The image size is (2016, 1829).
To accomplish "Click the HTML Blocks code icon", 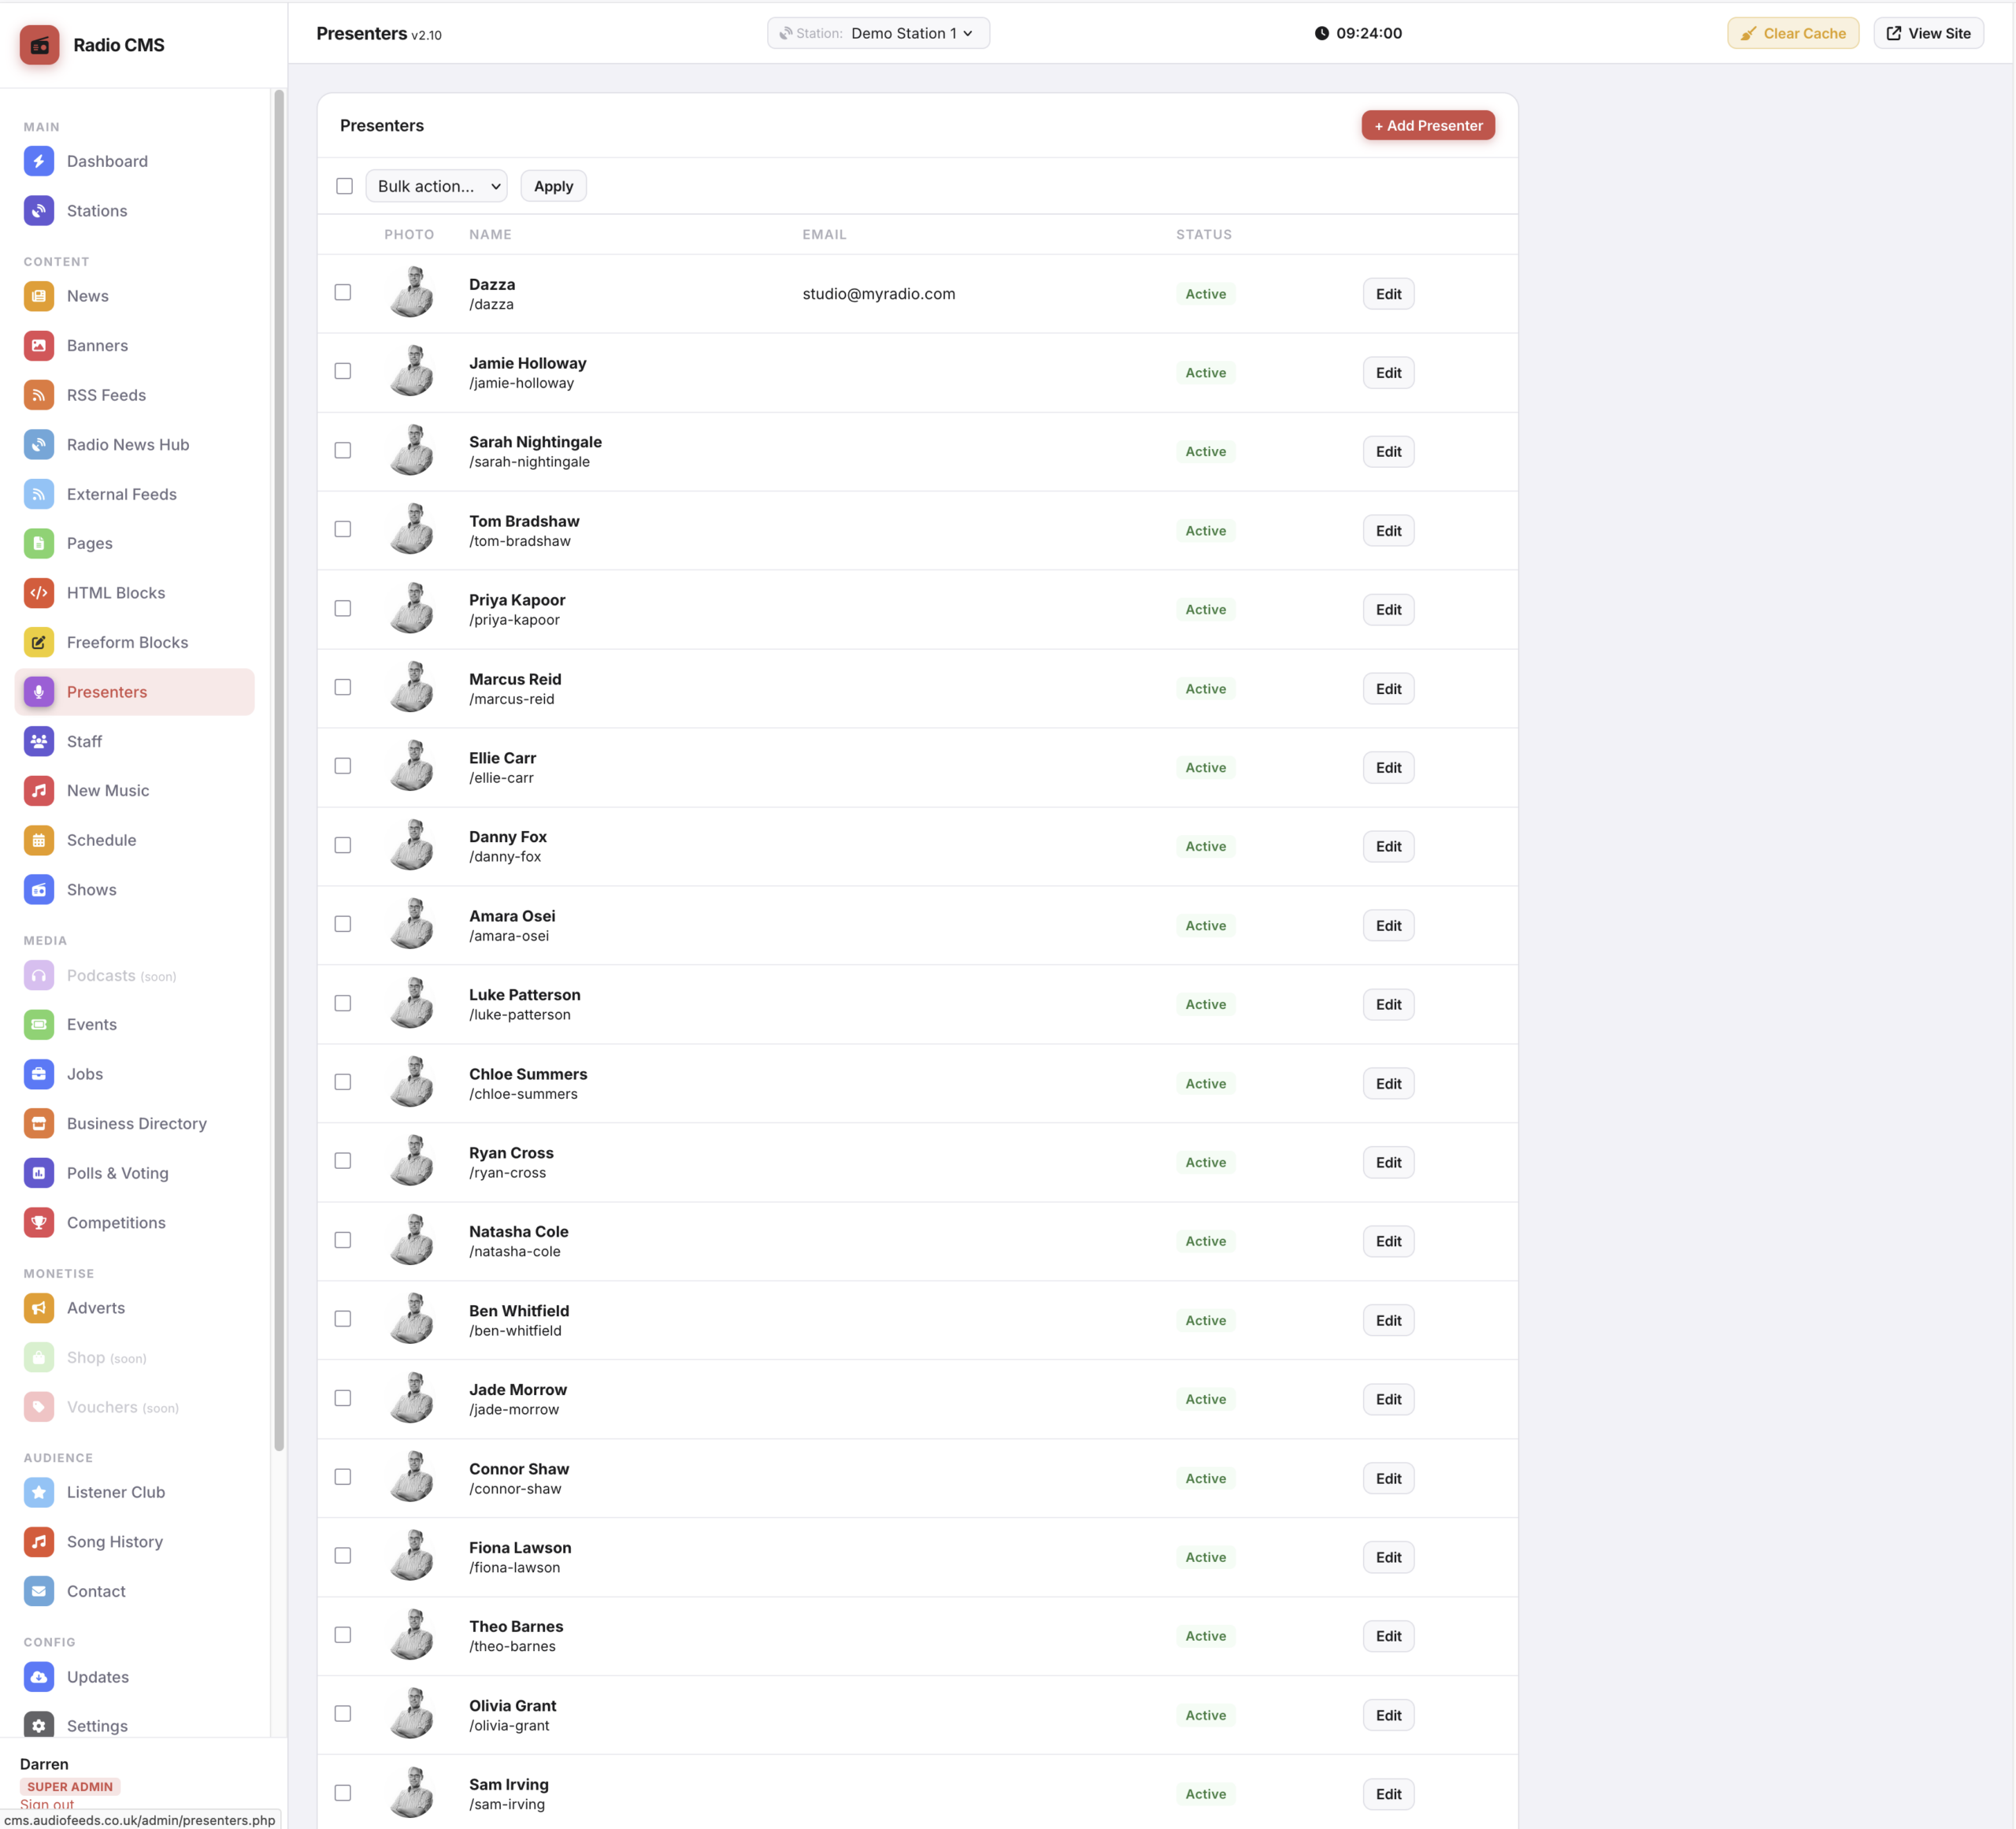I will (x=39, y=593).
